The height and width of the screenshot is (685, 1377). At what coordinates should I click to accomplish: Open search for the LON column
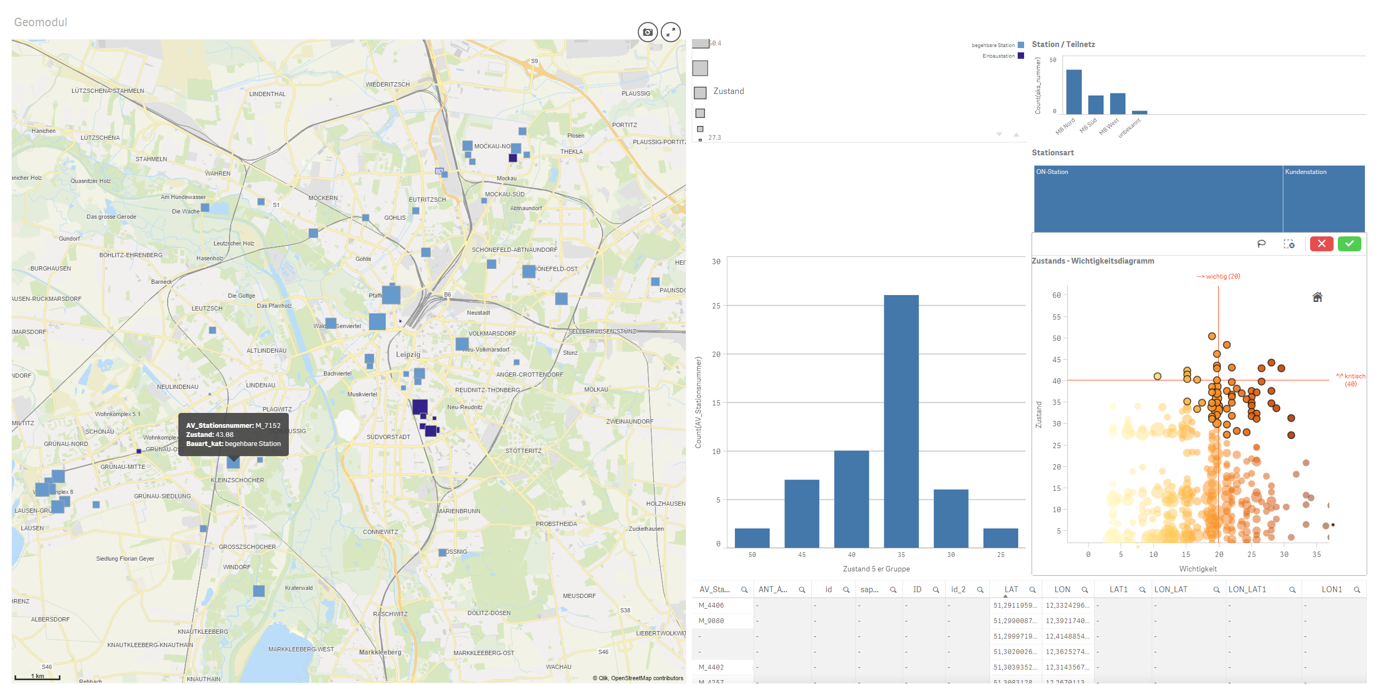click(1084, 590)
